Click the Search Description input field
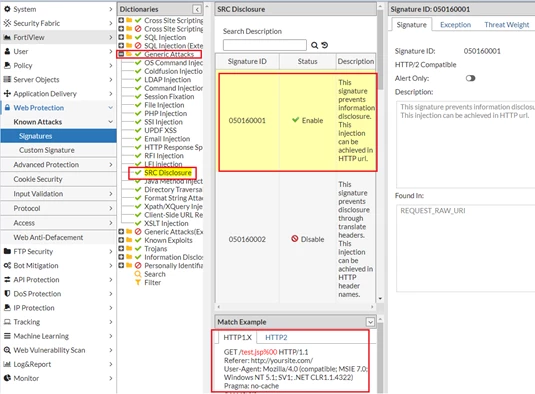The image size is (535, 394). click(265, 45)
